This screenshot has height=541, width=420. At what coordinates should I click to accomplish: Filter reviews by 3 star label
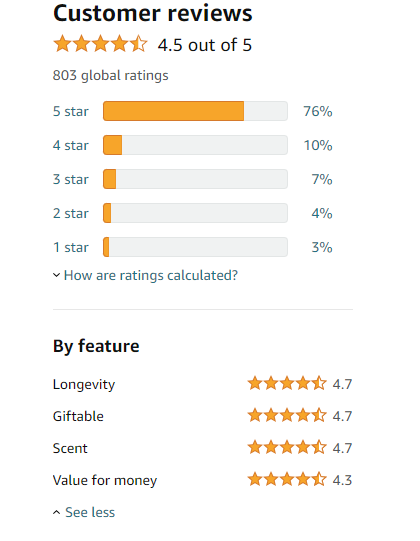[x=71, y=179]
